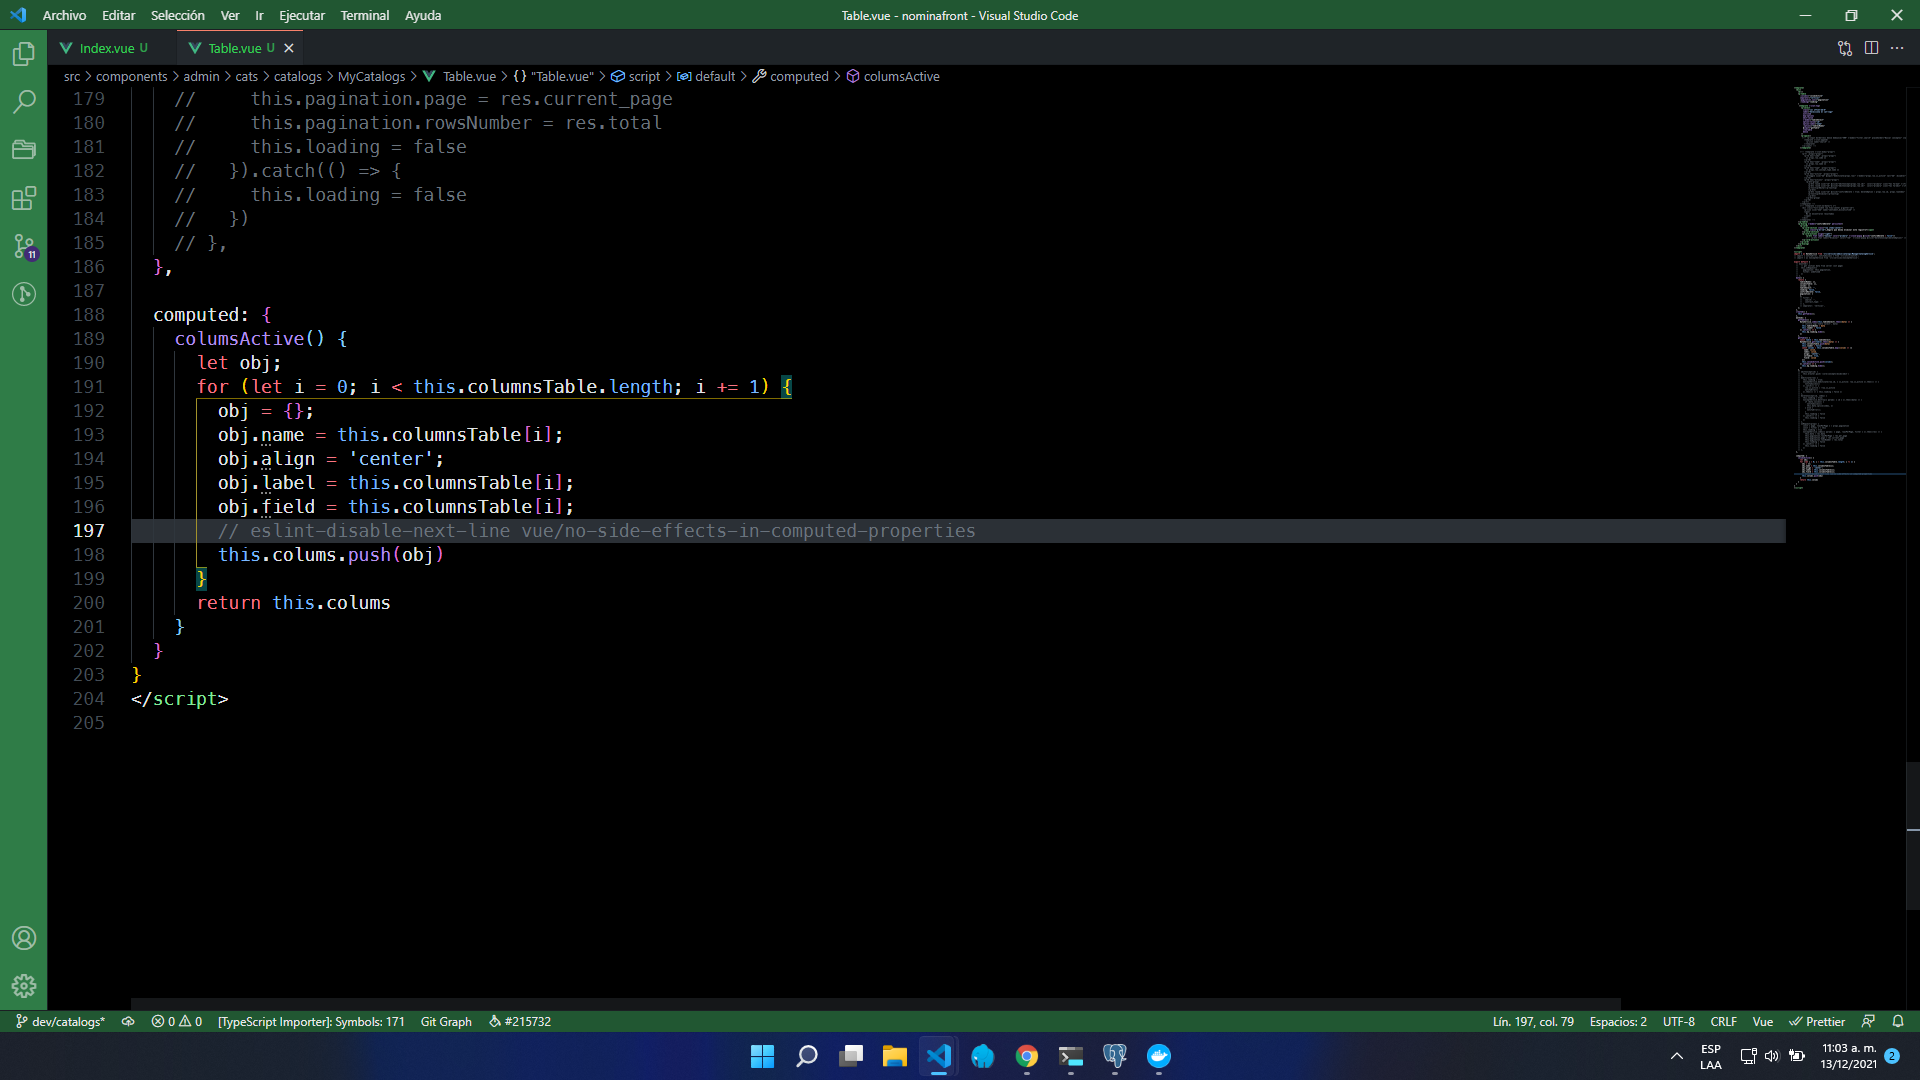Click the publish changes cloud icon
1920x1080 pixels.
[128, 1022]
